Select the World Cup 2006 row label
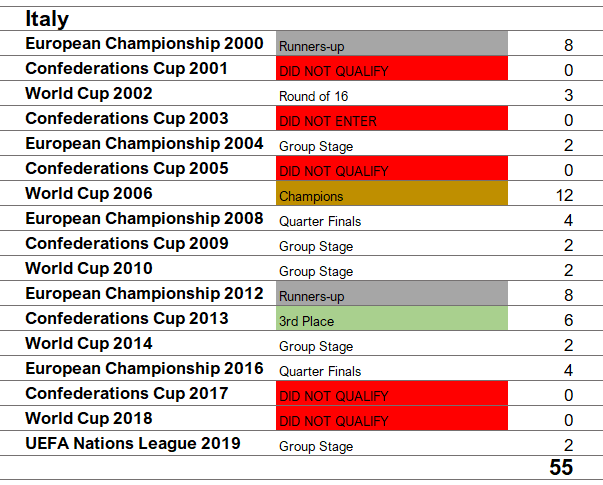Image resolution: width=603 pixels, height=485 pixels. pos(89,193)
